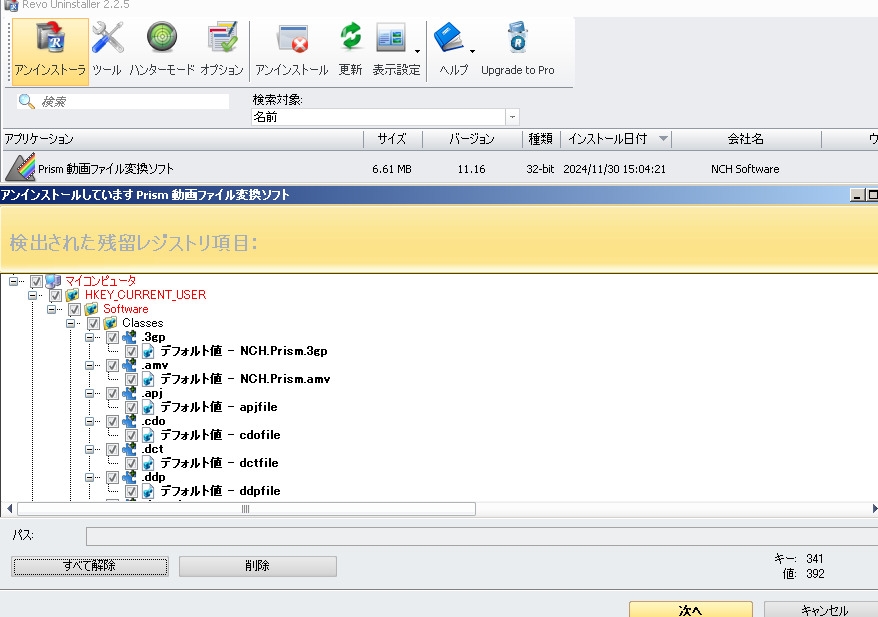Click the 更新 refresh icon
The height and width of the screenshot is (617, 878).
point(351,38)
